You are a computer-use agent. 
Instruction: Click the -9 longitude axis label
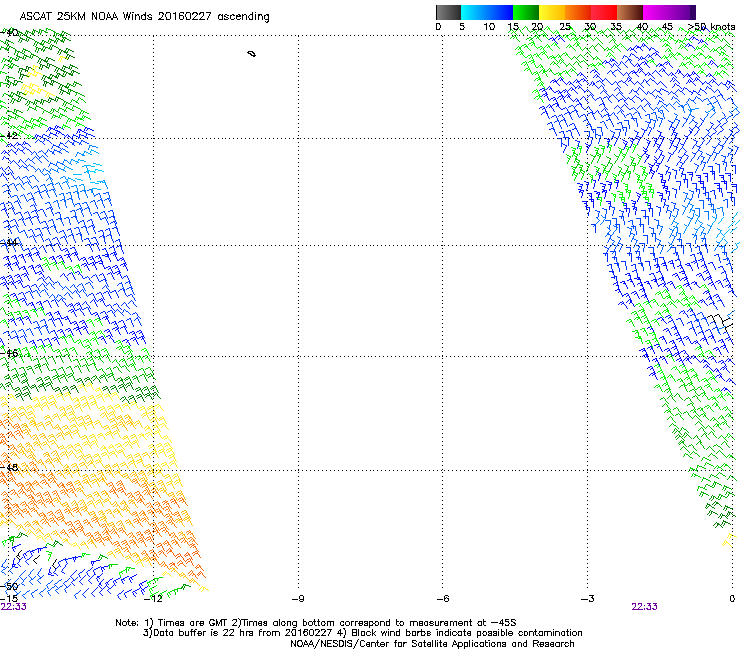pos(298,599)
